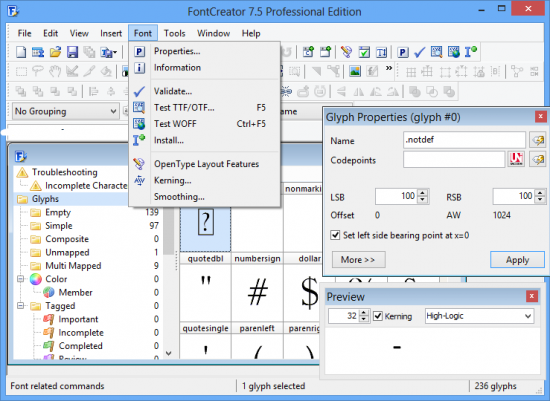550x401 pixels.
Task: Click the More >> button
Action: [x=358, y=260]
